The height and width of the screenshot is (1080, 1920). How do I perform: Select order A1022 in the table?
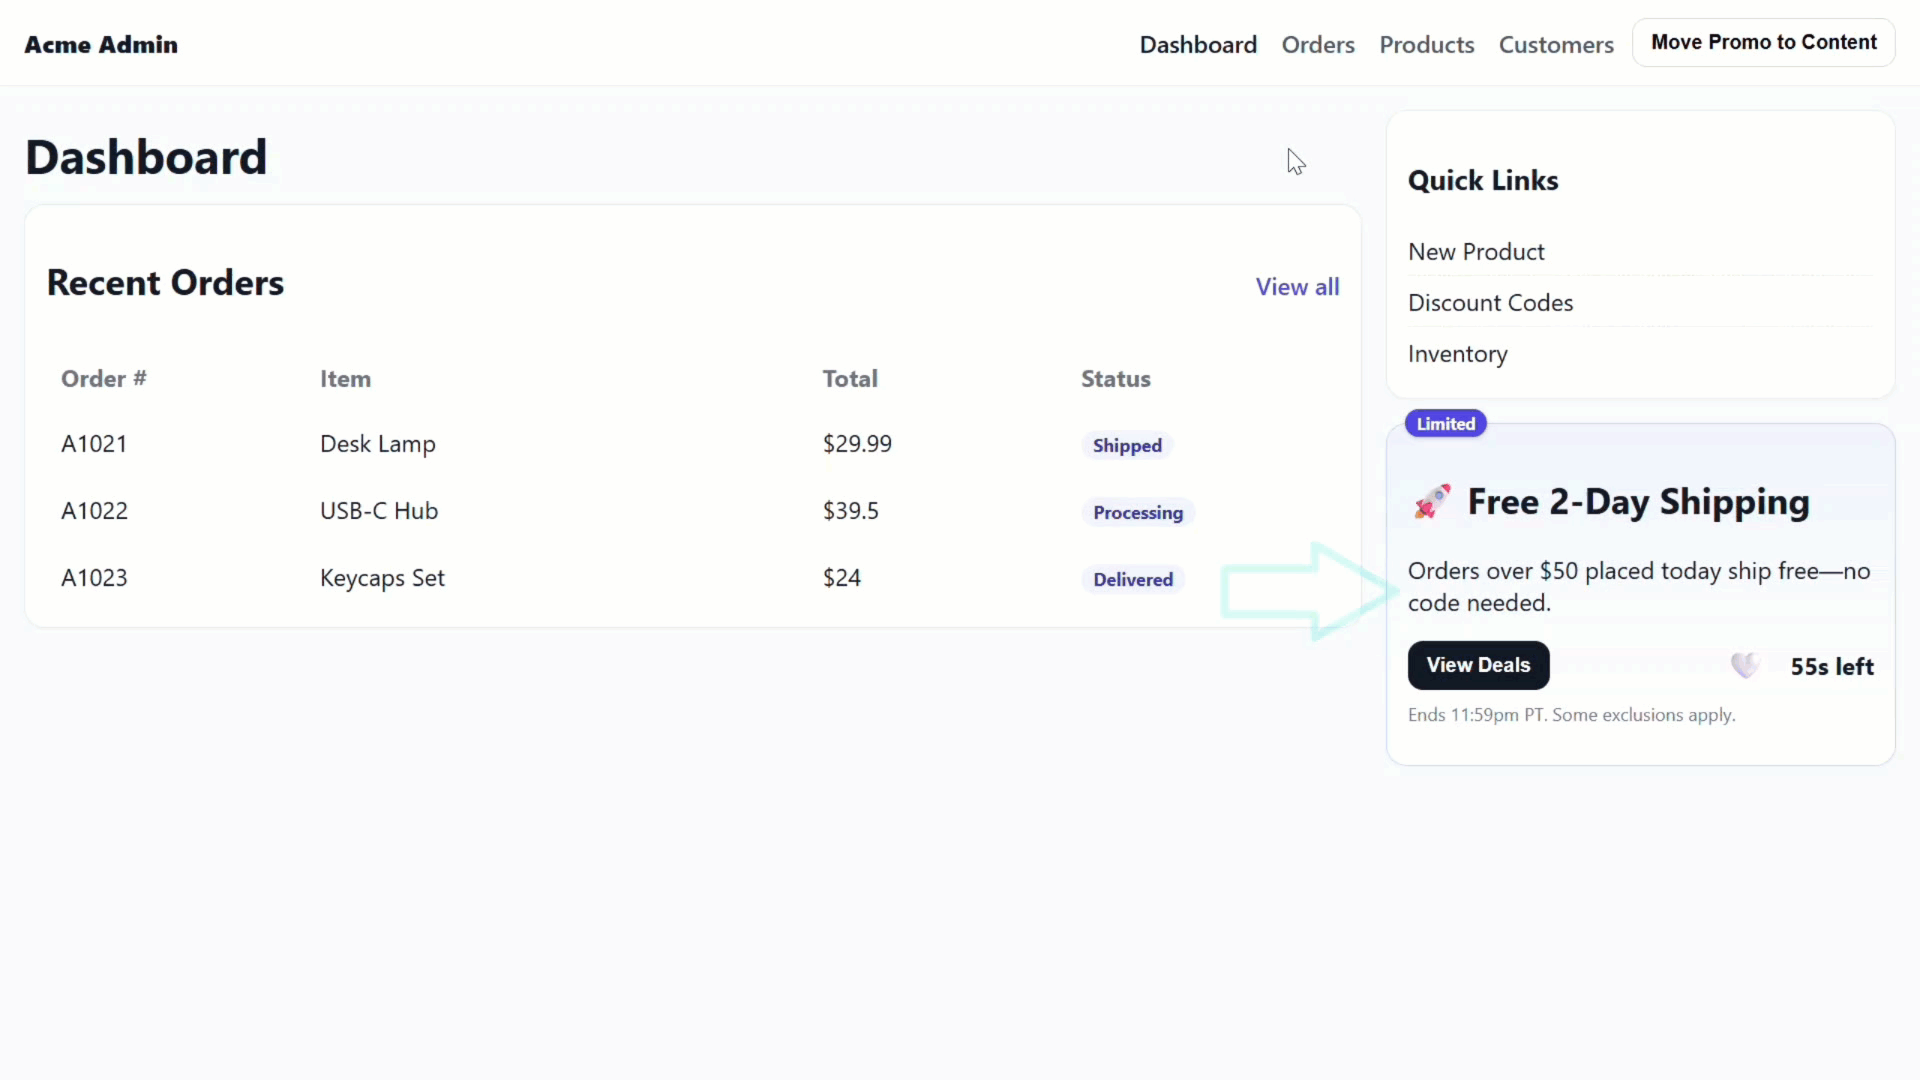pyautogui.click(x=94, y=511)
